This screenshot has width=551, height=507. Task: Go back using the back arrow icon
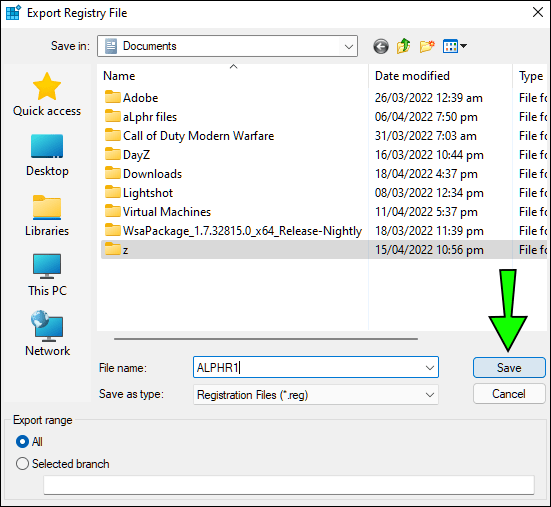coord(381,46)
